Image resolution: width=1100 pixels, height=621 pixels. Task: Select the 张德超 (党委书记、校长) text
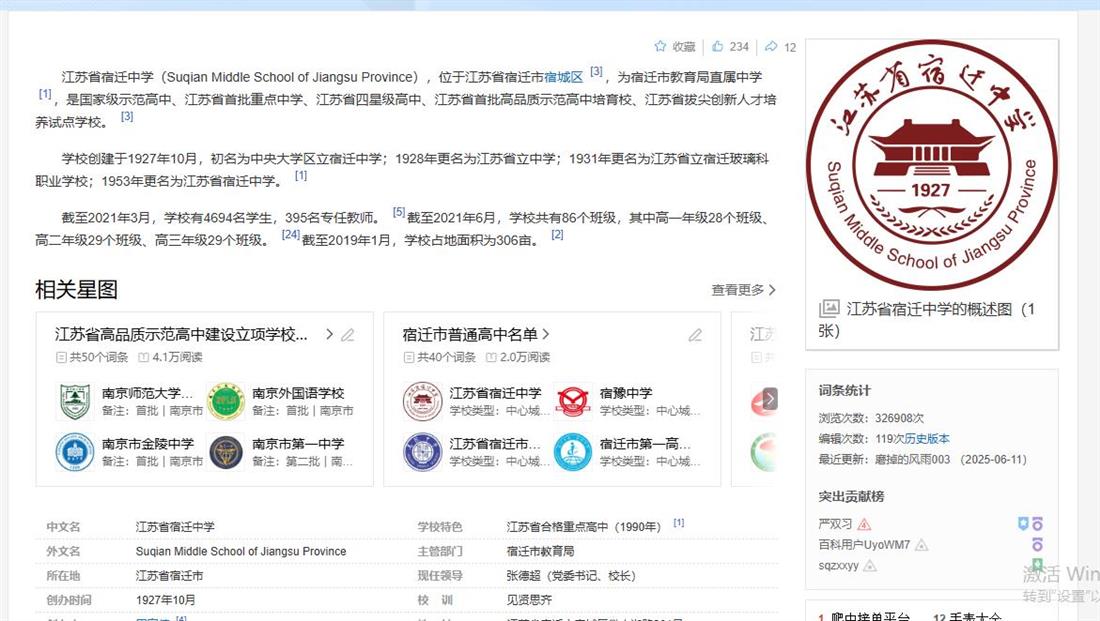click(571, 576)
